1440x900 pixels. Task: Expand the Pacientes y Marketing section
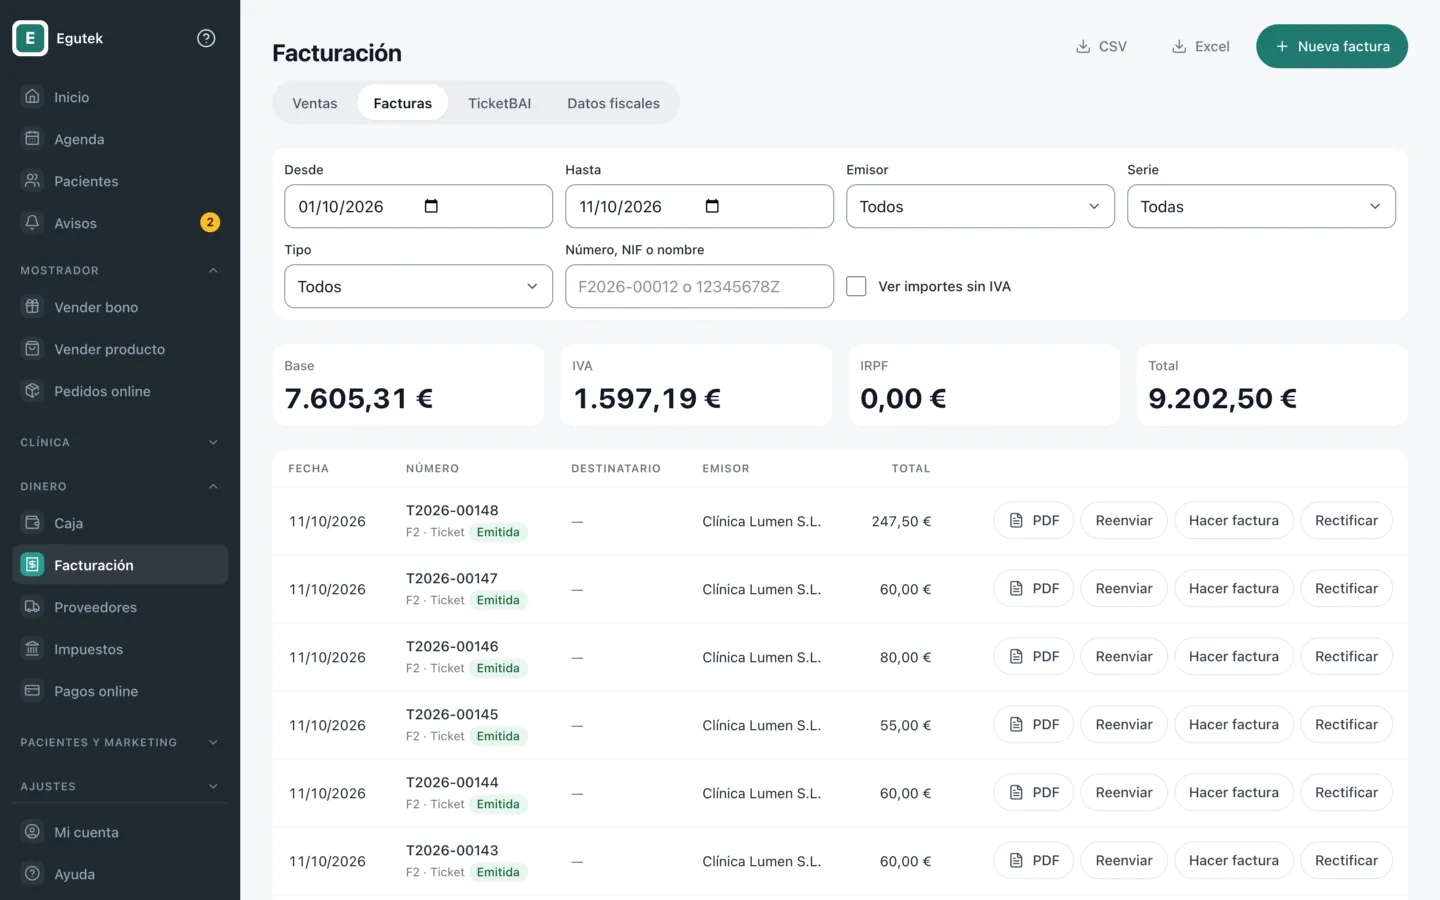(x=120, y=742)
